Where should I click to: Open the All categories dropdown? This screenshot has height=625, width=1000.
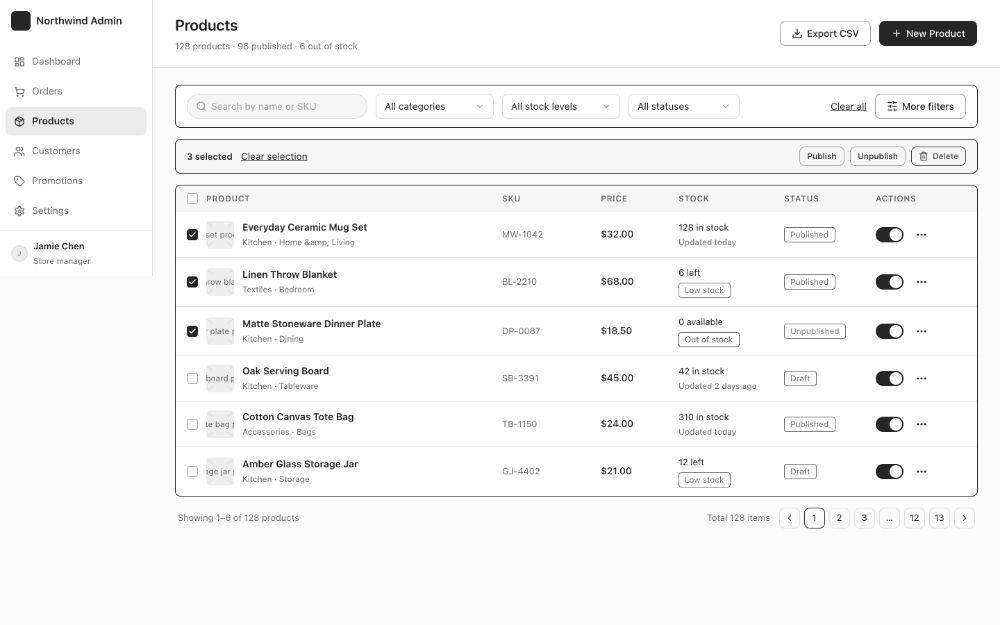[434, 107]
